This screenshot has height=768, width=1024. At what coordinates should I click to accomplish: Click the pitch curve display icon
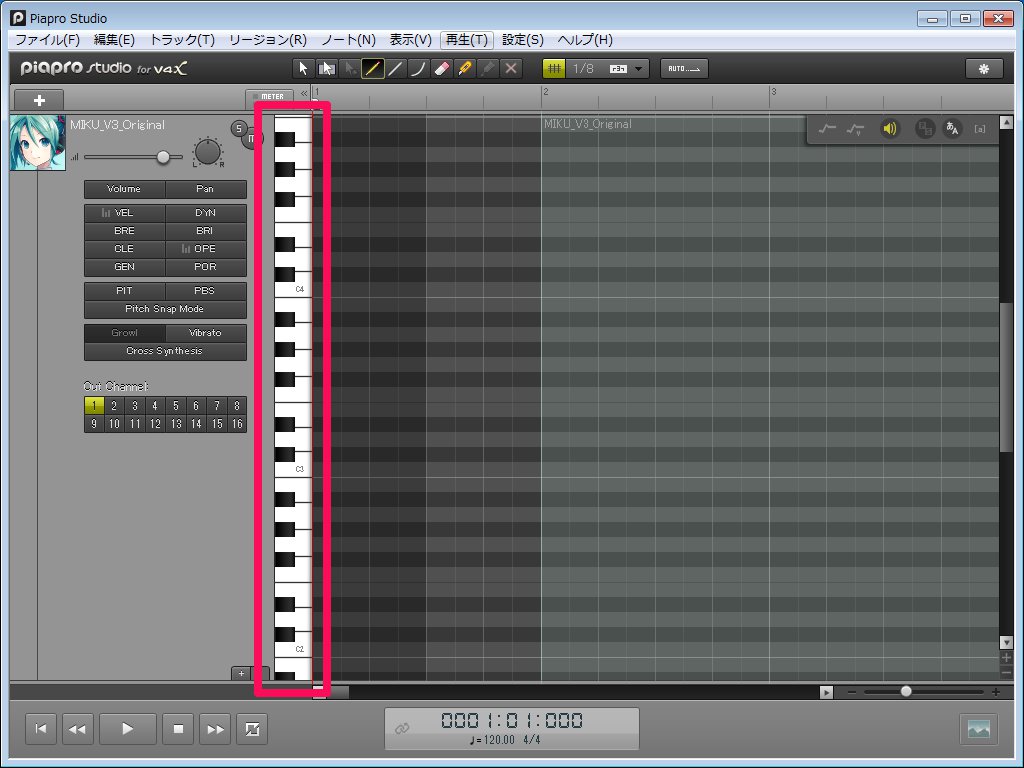(827, 129)
